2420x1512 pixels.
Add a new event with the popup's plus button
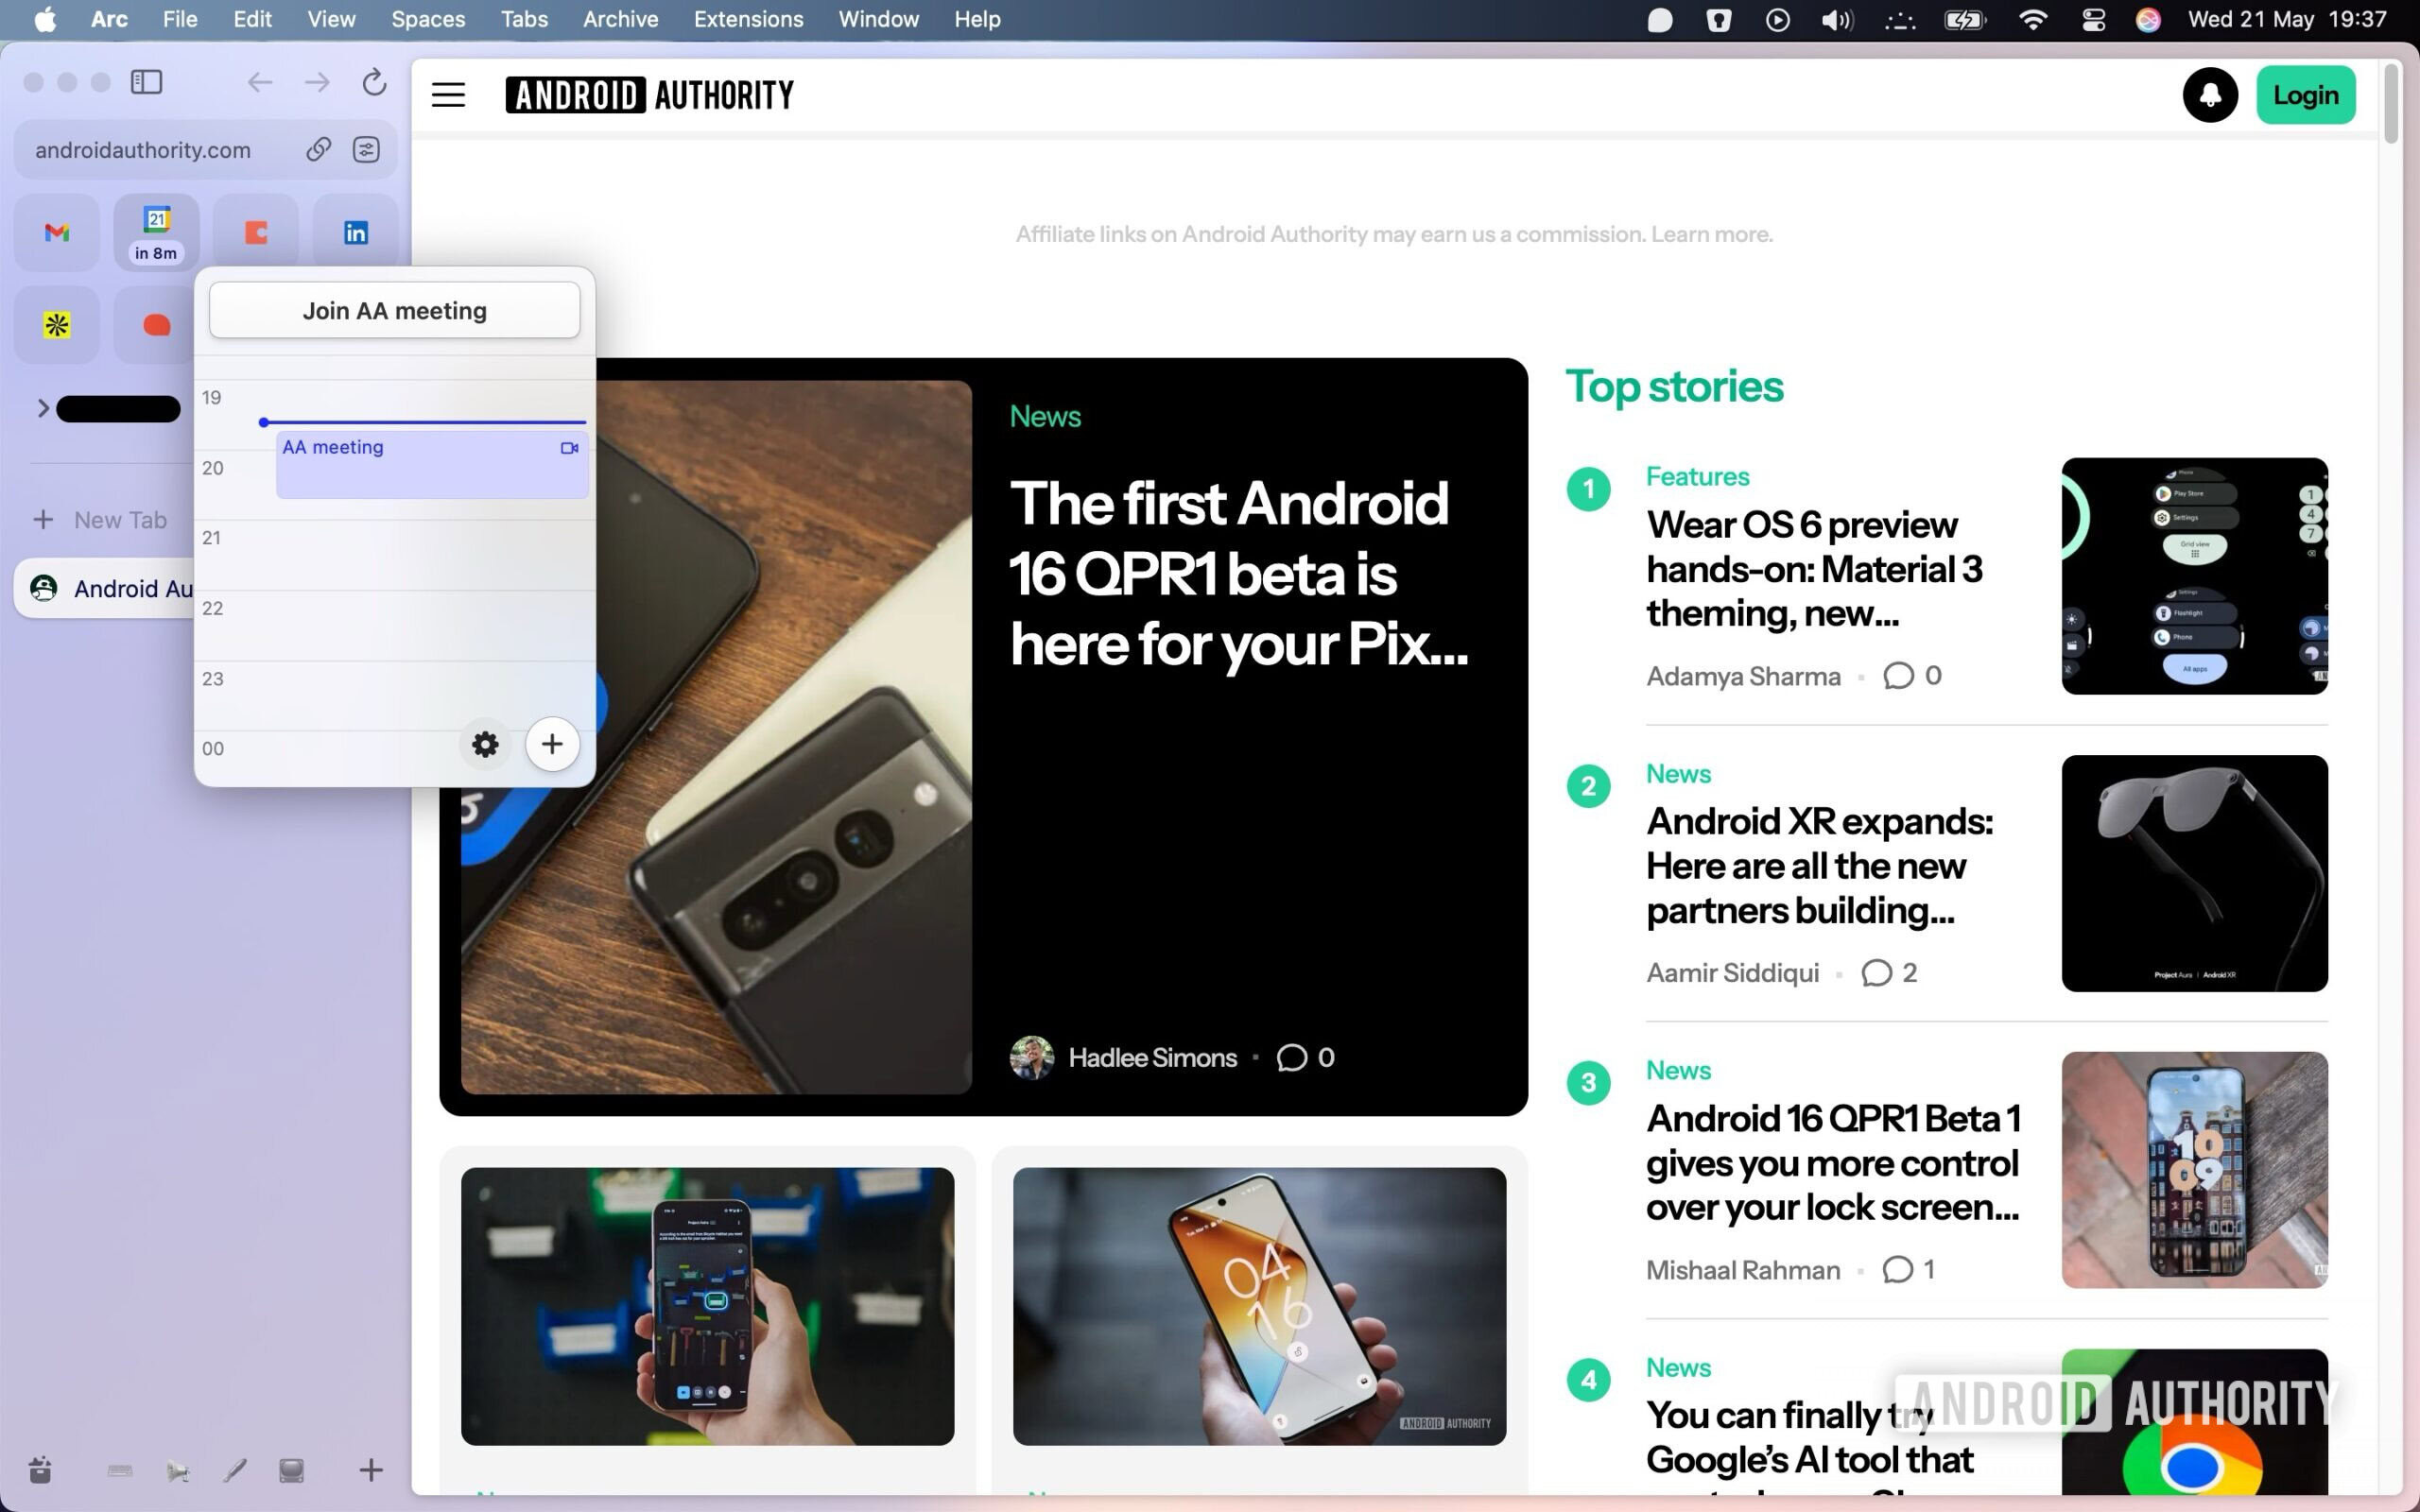[x=552, y=744]
